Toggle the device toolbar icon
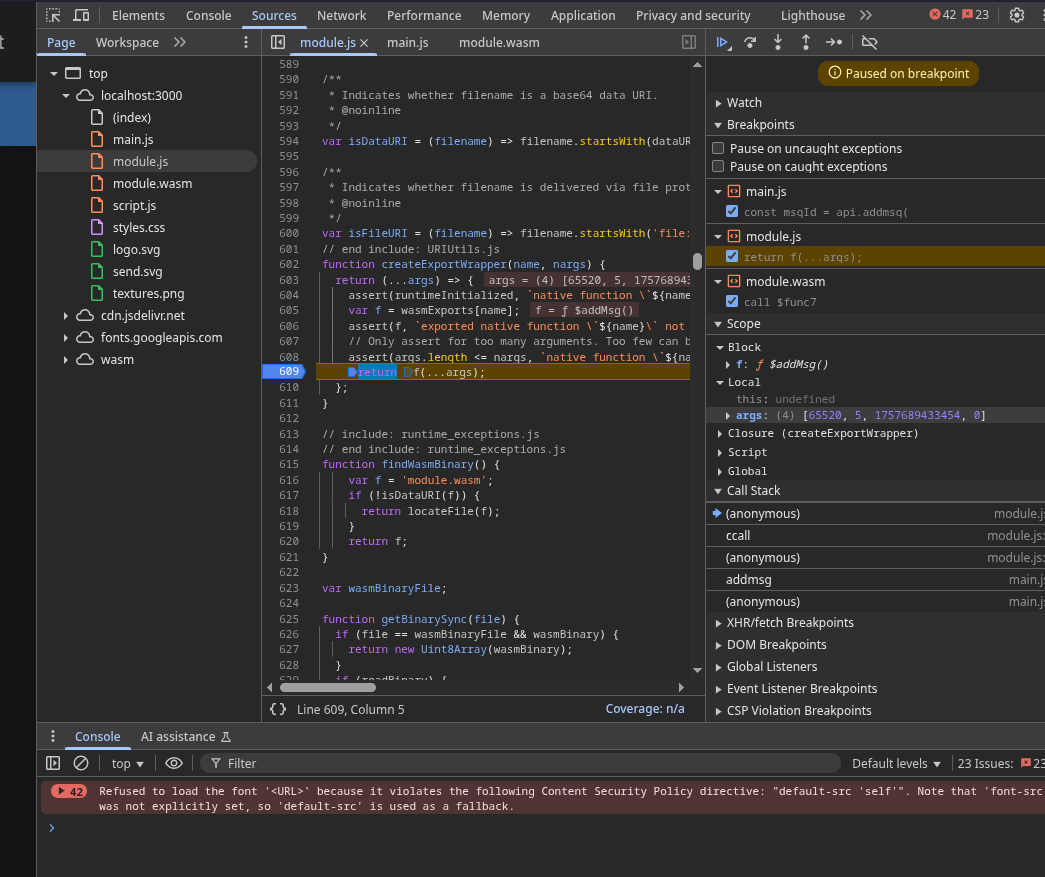The height and width of the screenshot is (877, 1045). (81, 15)
